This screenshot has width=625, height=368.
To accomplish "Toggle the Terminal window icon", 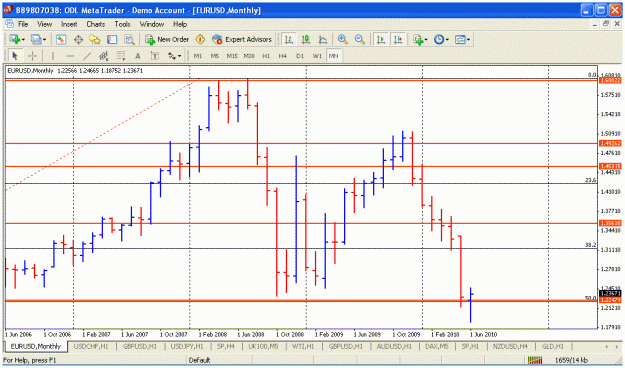I will pos(112,39).
